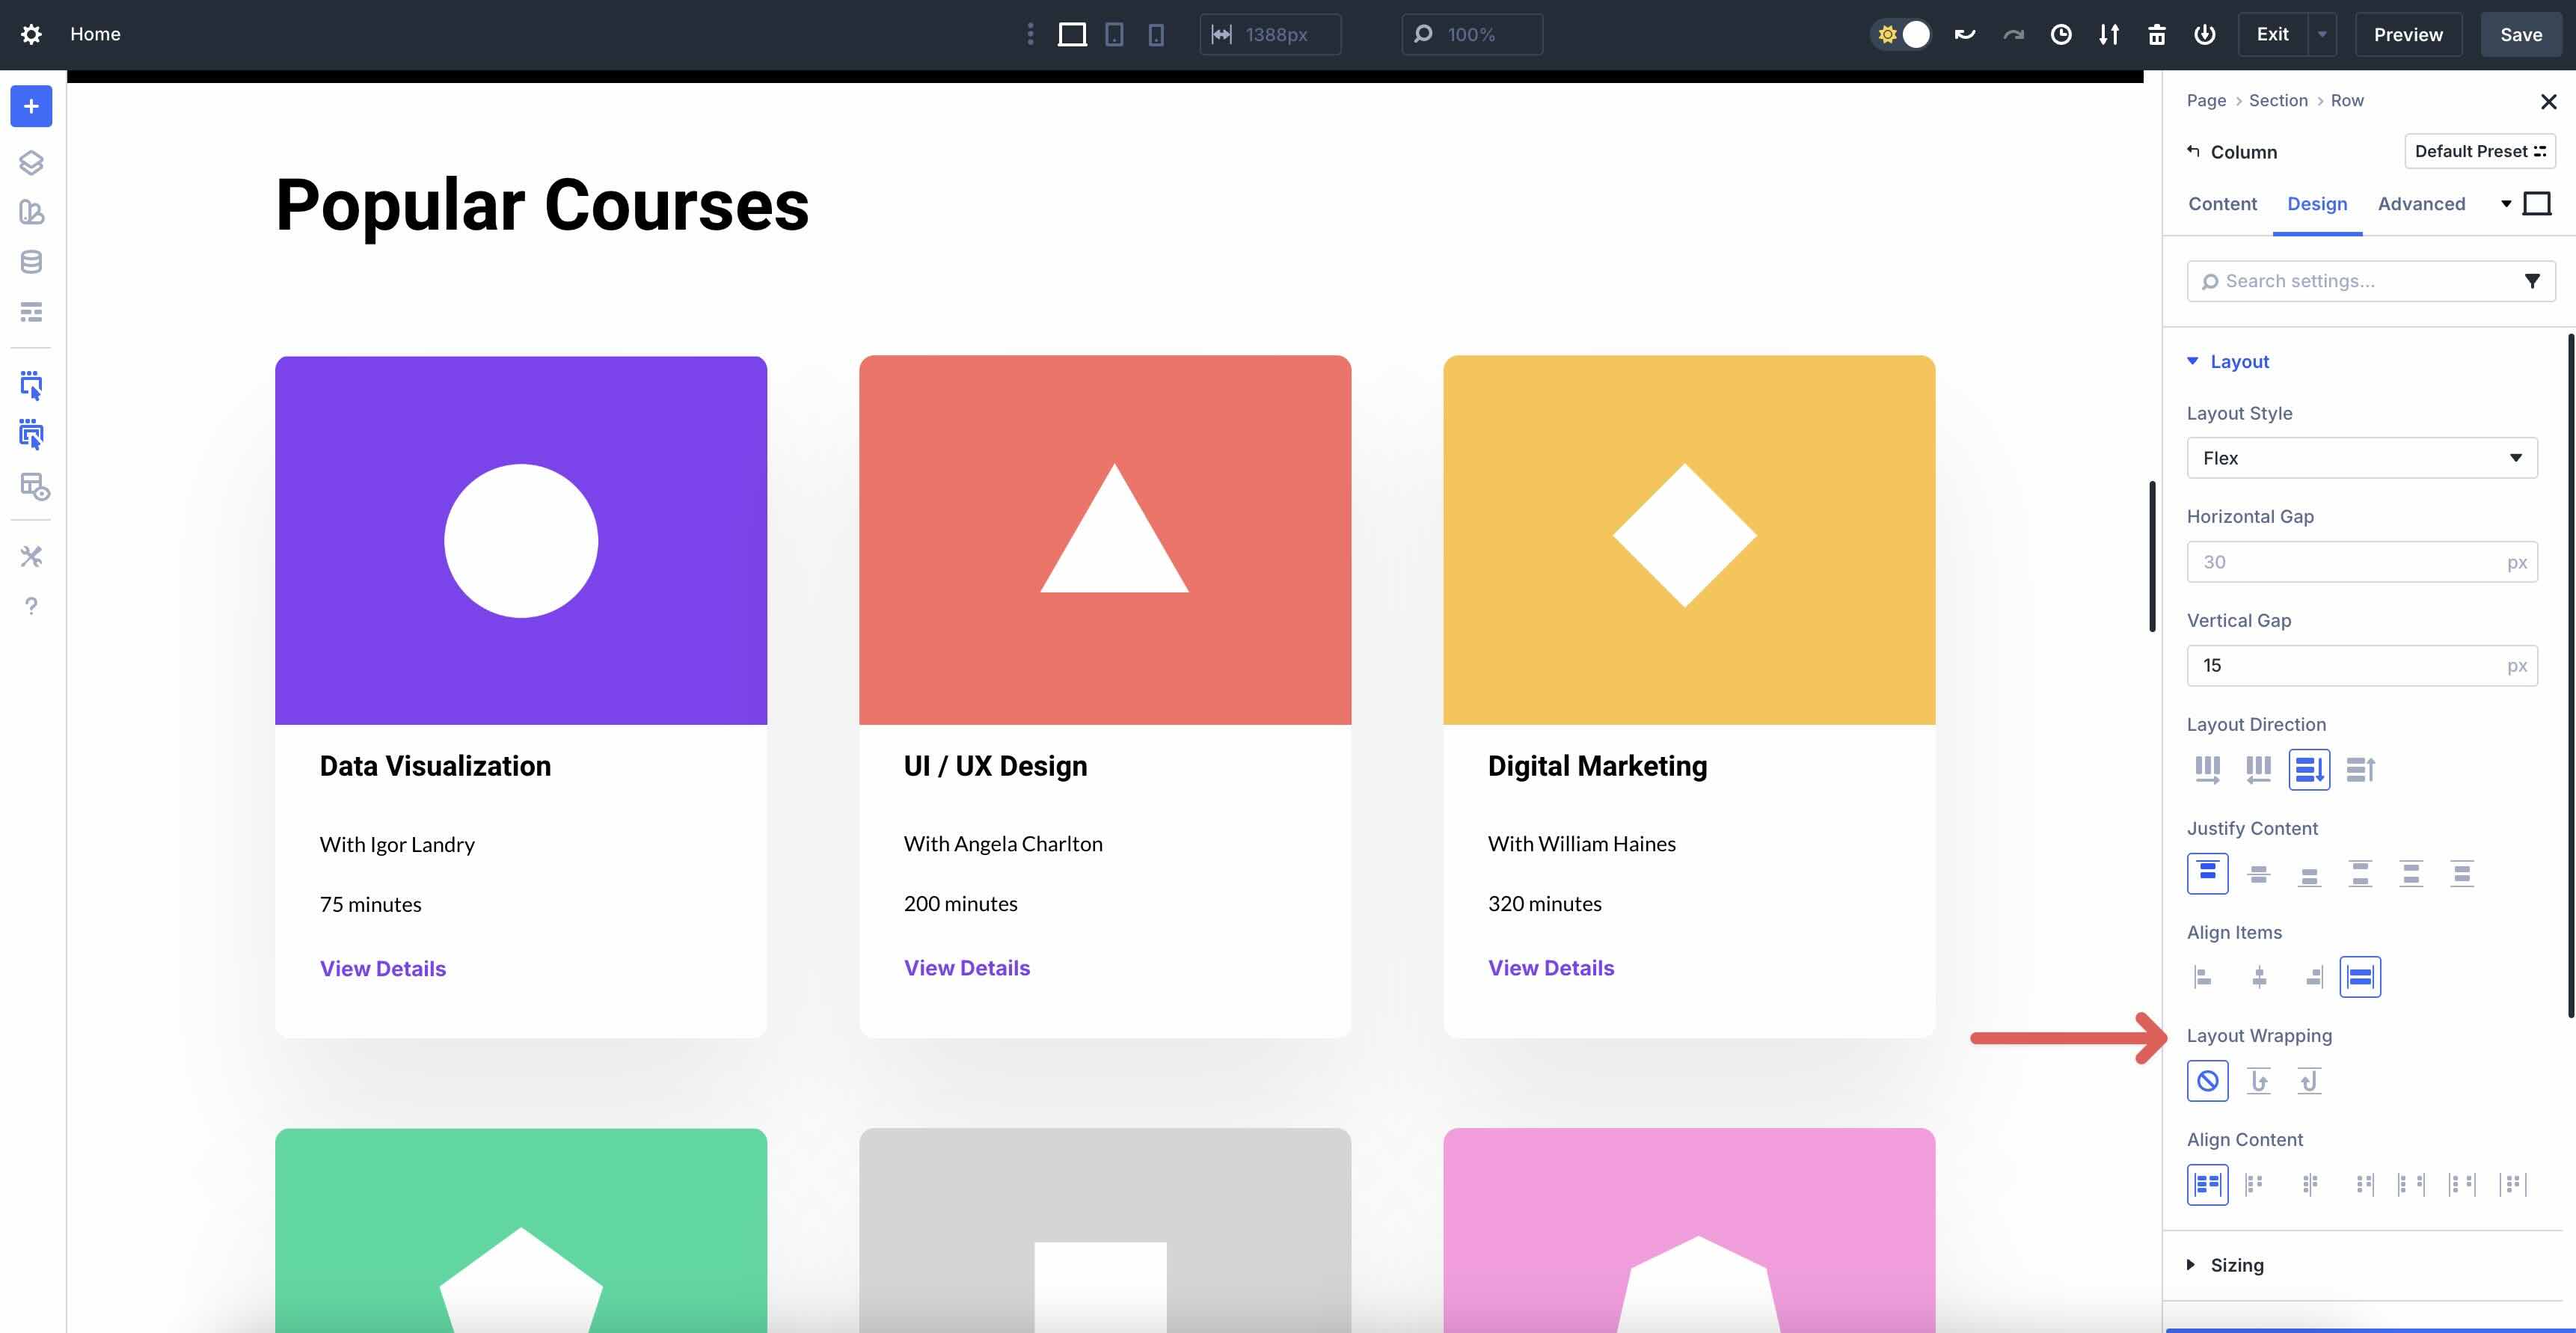Open the database/dynamic data panel
This screenshot has width=2576, height=1333.
click(x=31, y=262)
